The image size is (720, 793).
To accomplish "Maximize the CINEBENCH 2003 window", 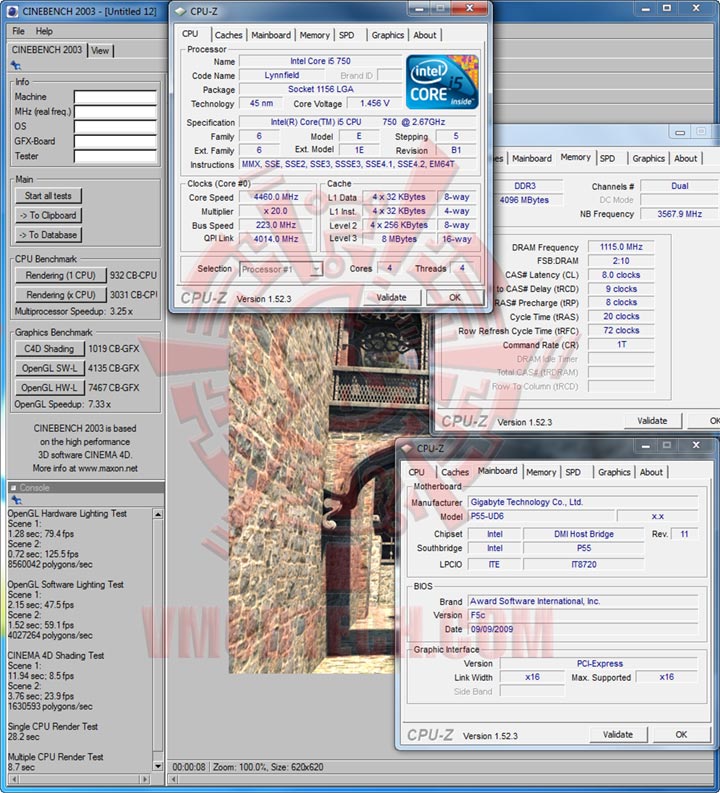I will [667, 9].
